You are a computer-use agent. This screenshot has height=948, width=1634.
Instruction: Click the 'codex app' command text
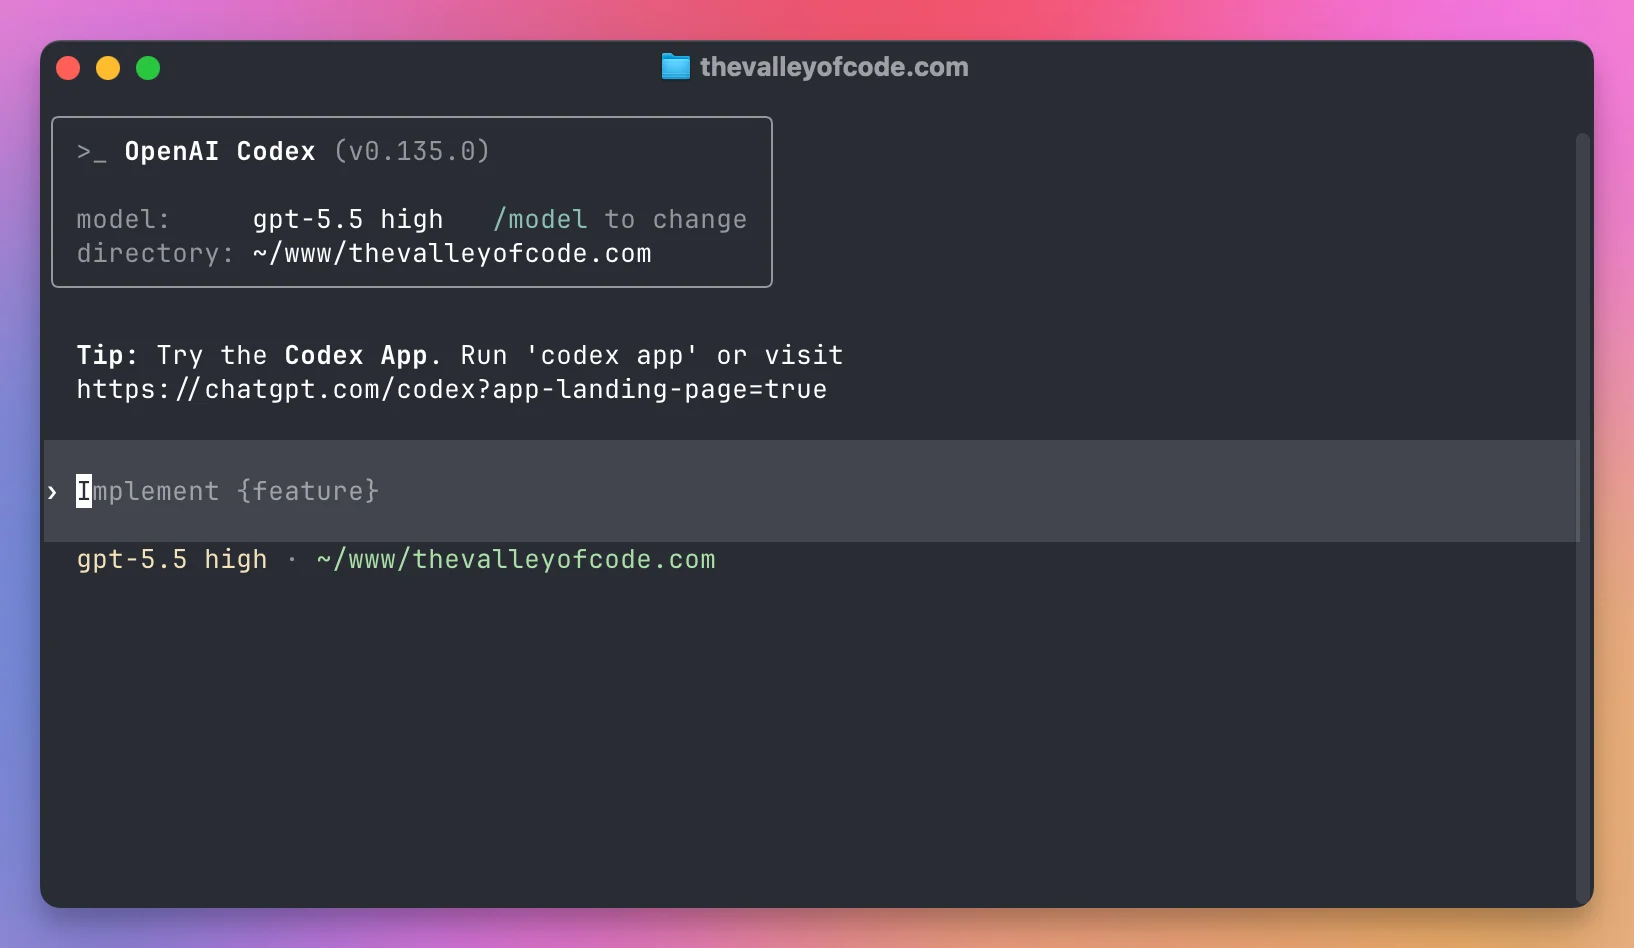612,355
